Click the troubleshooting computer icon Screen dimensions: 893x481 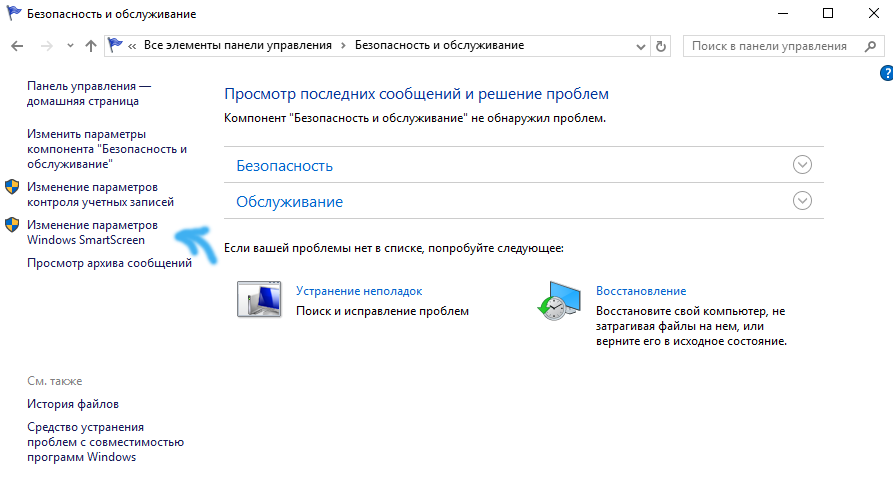click(259, 299)
